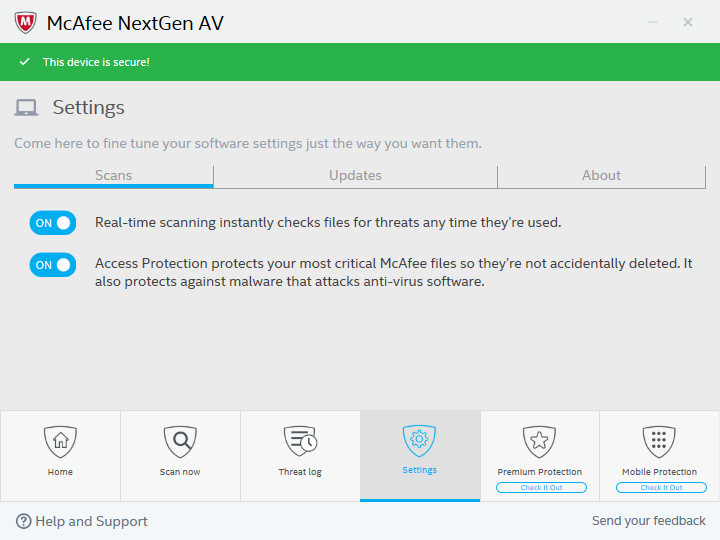Click the laptop icon beside Settings heading
The image size is (720, 540).
(x=26, y=108)
